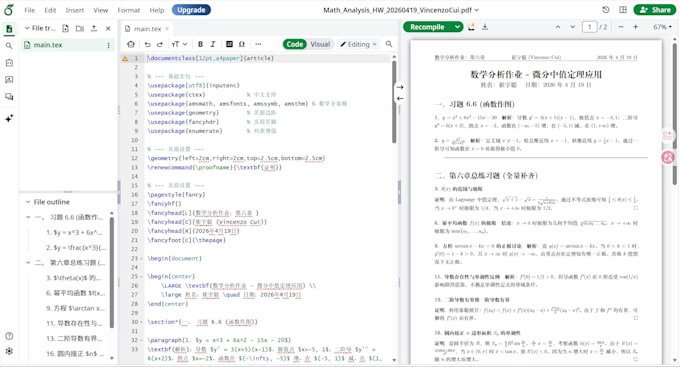680x367 pixels.
Task: Click the go to PDF location arrow
Action: pyautogui.click(x=400, y=87)
